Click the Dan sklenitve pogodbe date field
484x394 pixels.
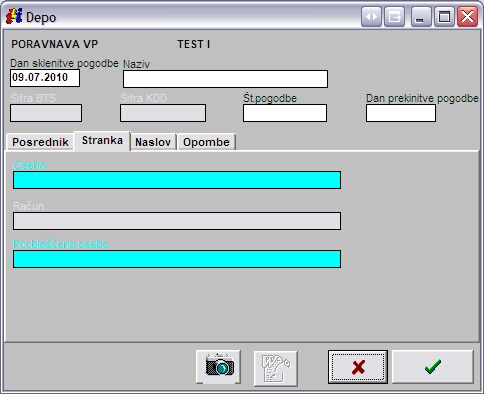(x=45, y=78)
